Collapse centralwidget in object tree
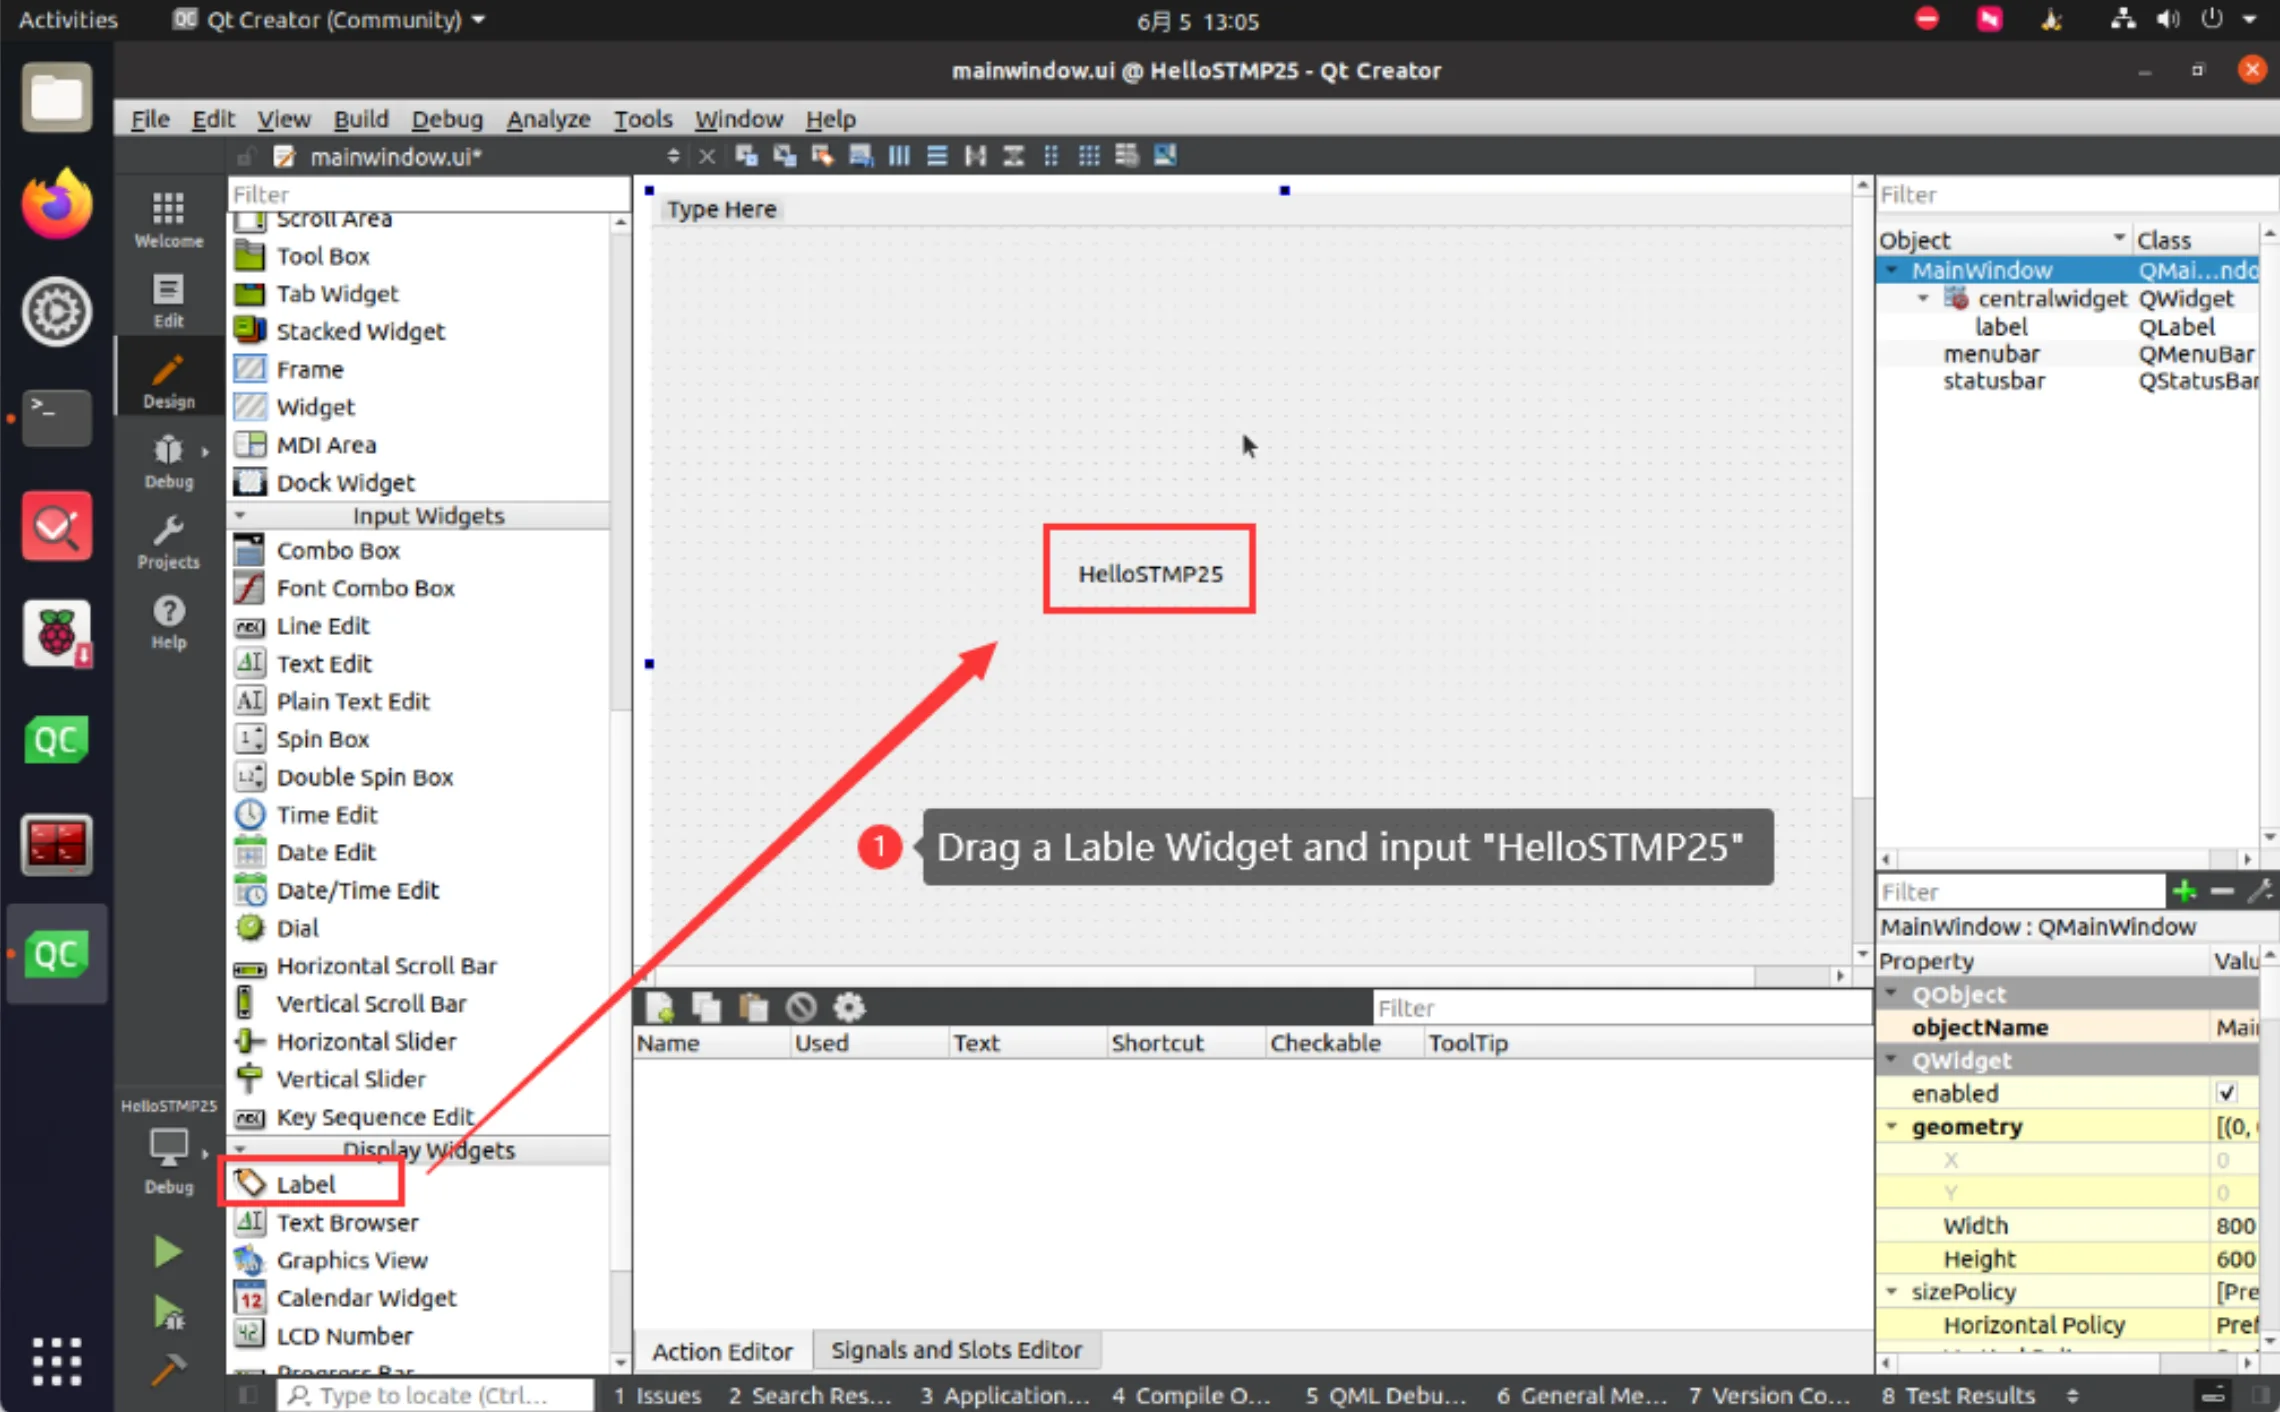Image resolution: width=2280 pixels, height=1412 pixels. coord(1923,298)
